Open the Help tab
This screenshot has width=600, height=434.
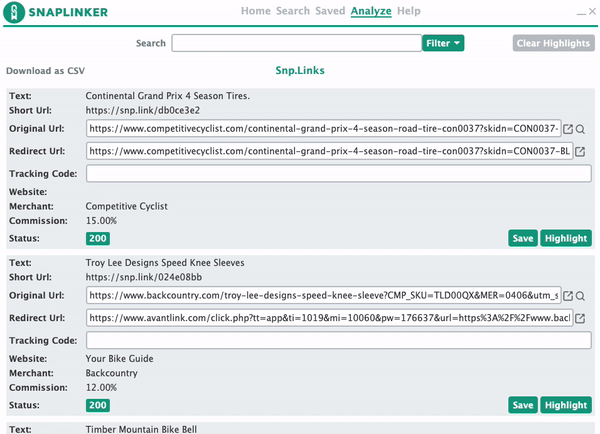pyautogui.click(x=409, y=11)
